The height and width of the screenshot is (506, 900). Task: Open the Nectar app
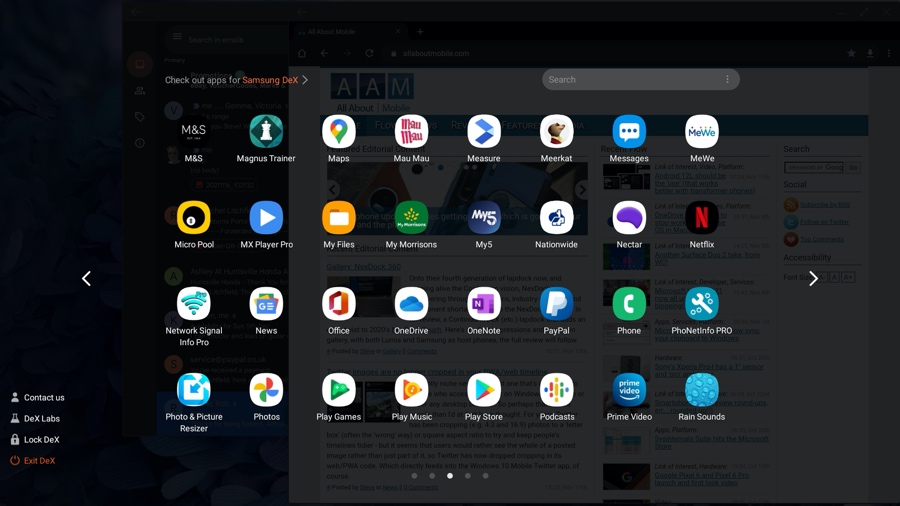pos(629,218)
